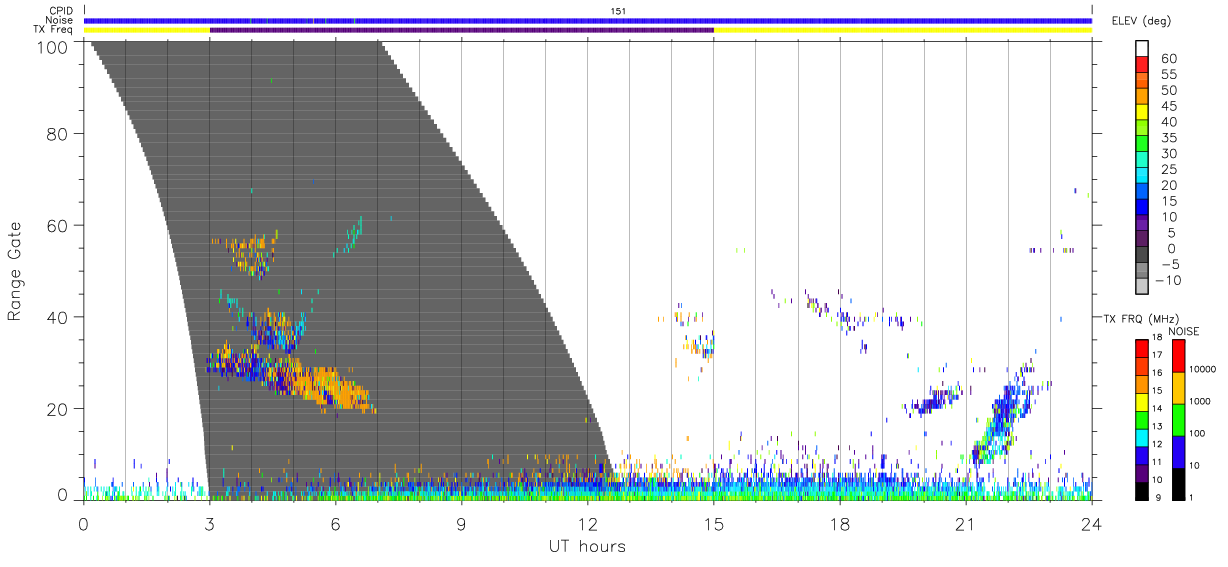Click the blue Noise bar at the top

tap(588, 20)
